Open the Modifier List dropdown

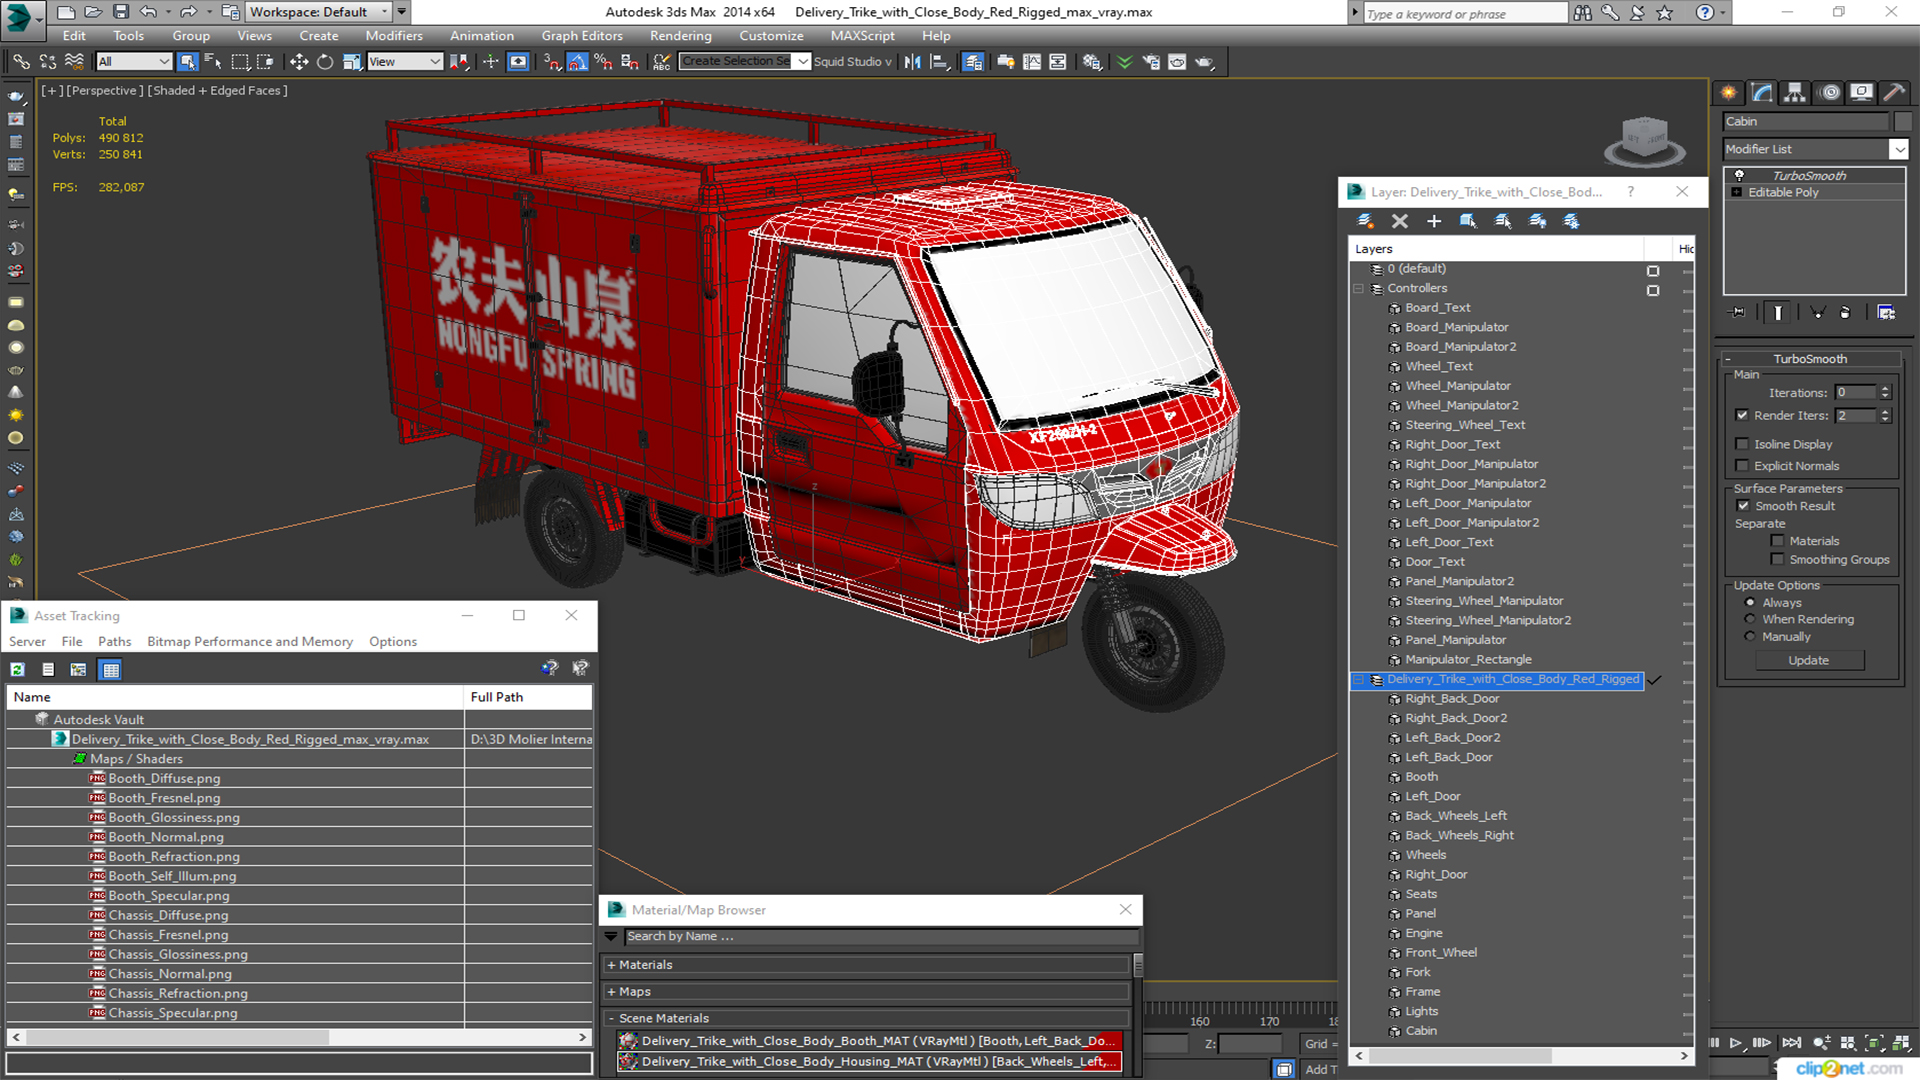[1898, 149]
